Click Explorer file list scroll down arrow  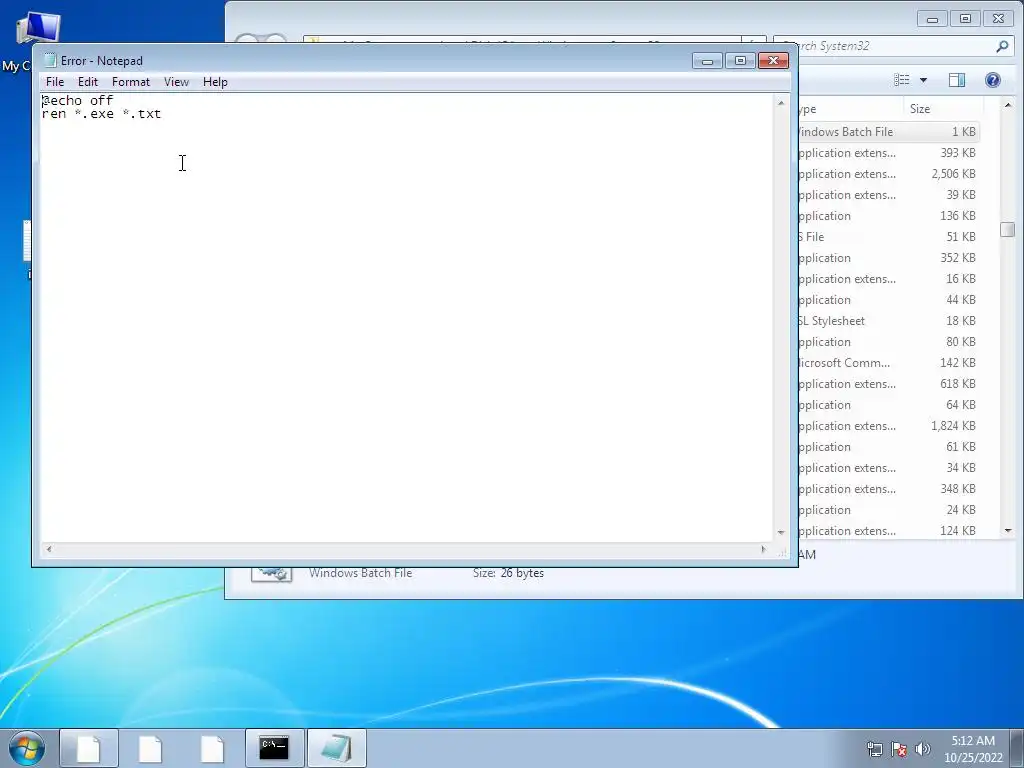tap(1008, 531)
